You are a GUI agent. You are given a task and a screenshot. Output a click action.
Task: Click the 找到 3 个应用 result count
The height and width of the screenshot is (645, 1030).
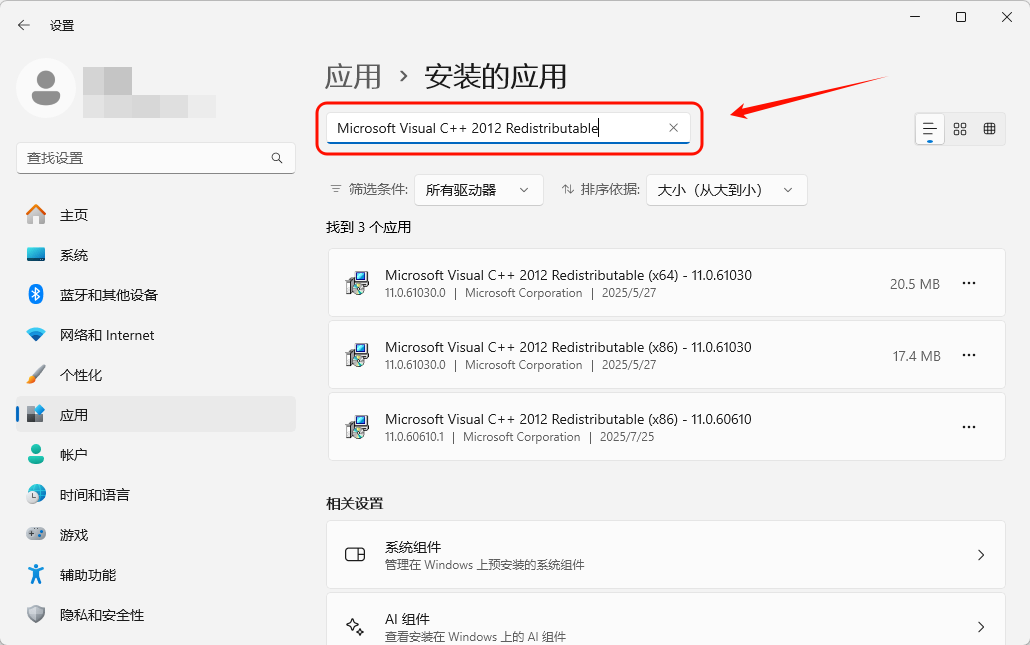tap(369, 227)
